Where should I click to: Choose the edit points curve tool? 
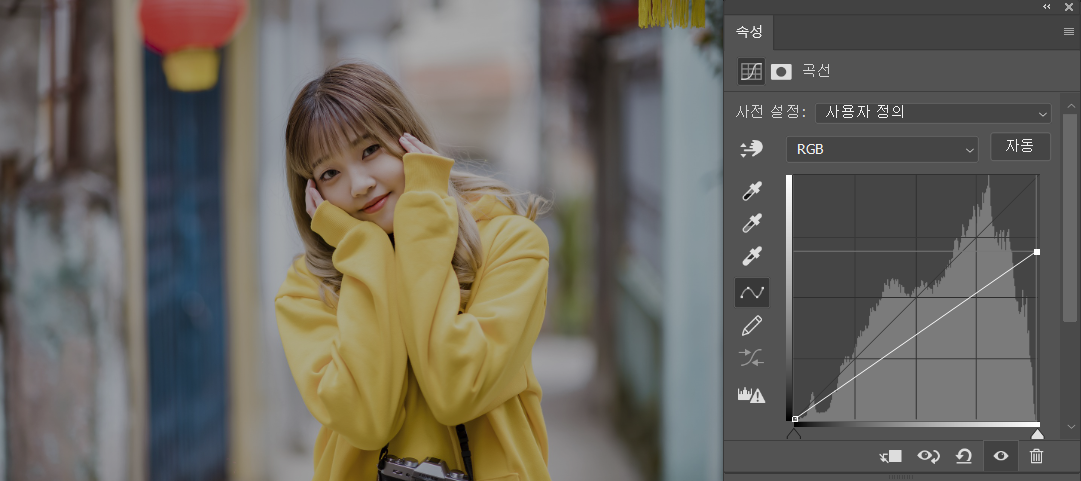[751, 292]
